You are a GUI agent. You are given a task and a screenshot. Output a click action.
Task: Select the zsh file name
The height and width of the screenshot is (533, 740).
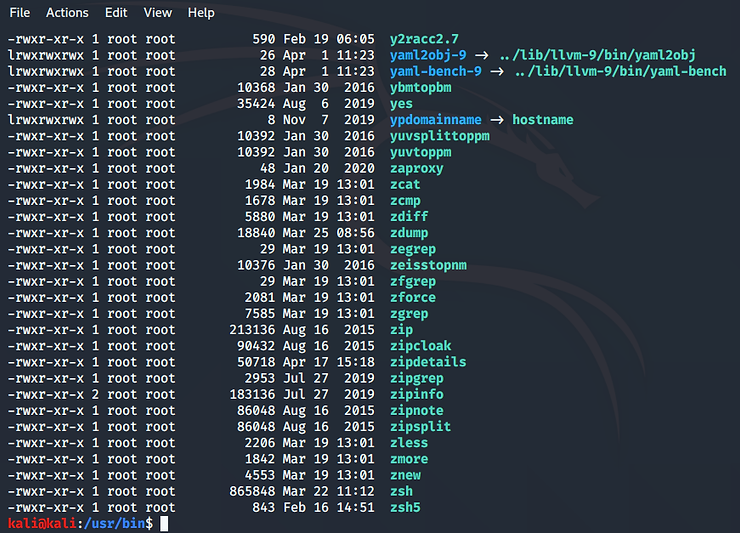coord(401,491)
